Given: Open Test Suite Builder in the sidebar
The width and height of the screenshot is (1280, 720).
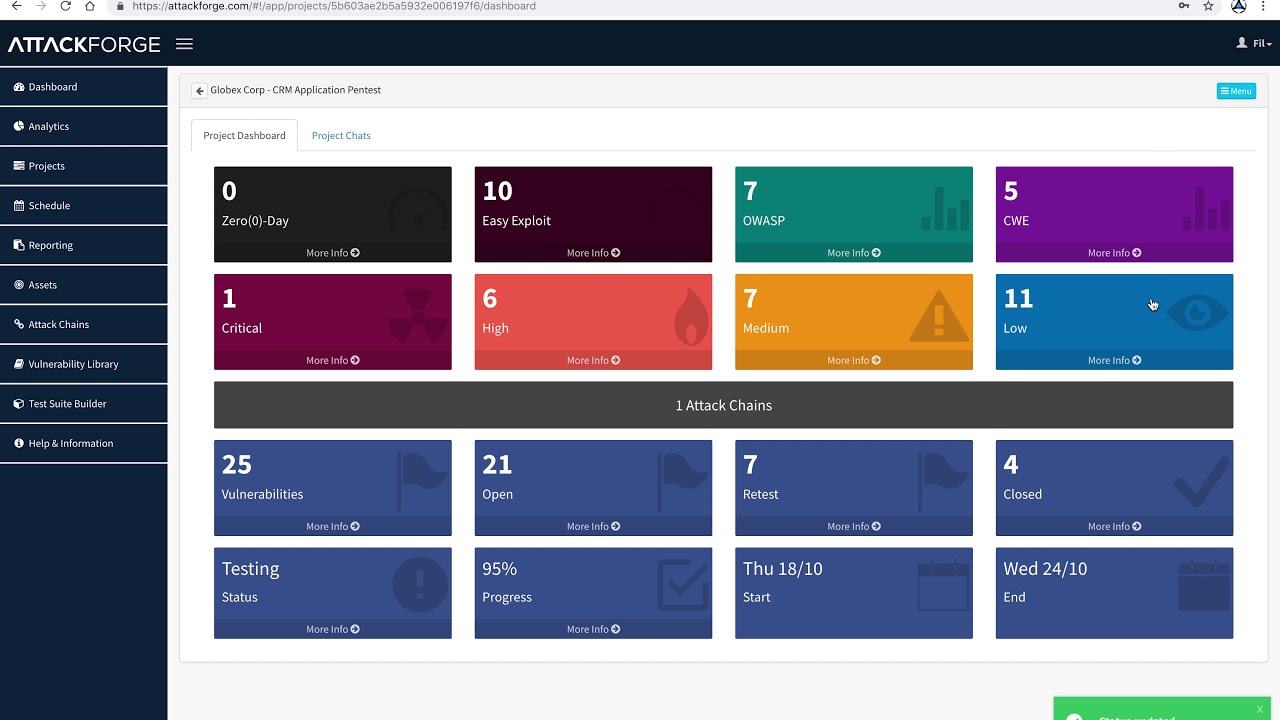Looking at the screenshot, I should 84,404.
